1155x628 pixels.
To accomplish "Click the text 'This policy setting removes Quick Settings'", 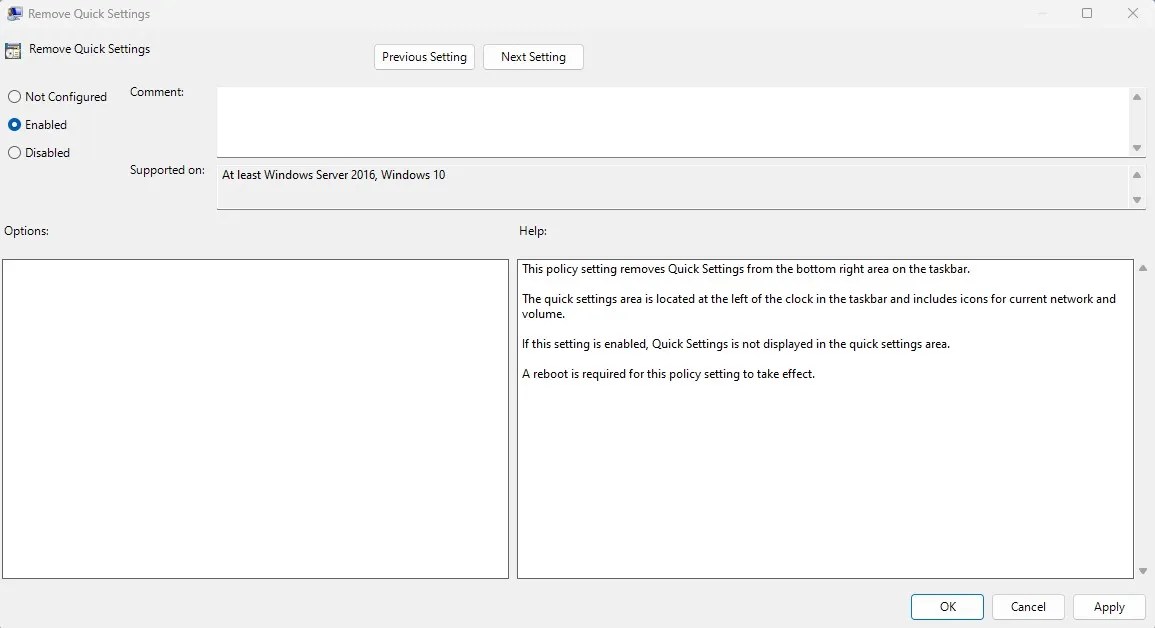I will pos(633,269).
